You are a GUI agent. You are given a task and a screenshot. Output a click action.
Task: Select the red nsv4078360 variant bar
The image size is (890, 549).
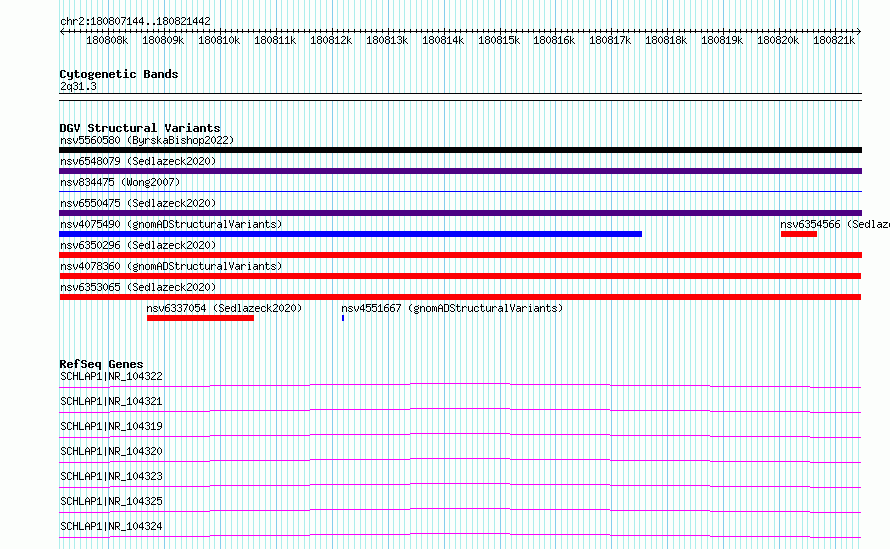click(460, 276)
